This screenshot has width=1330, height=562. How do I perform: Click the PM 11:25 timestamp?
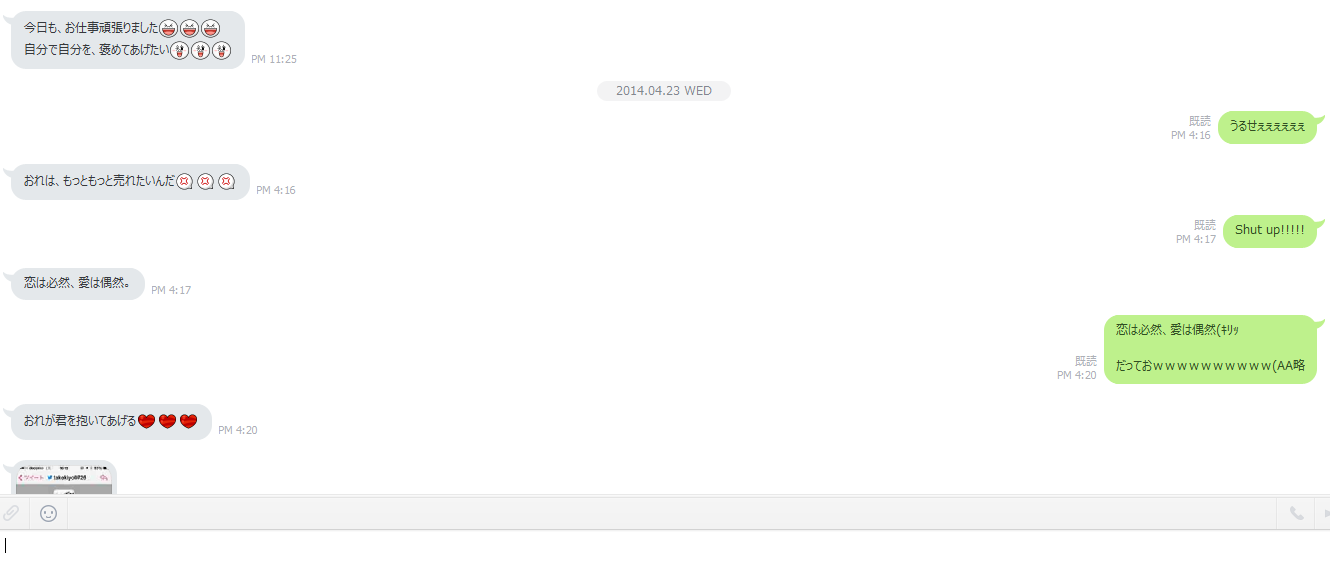pos(274,59)
